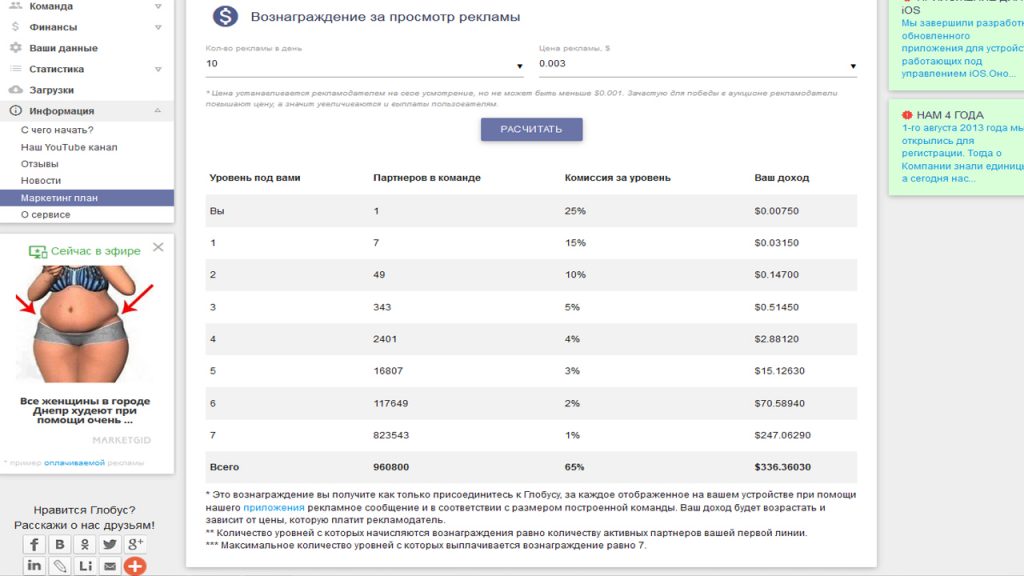Follow the 'приложения' link in the footnote

tap(274, 507)
